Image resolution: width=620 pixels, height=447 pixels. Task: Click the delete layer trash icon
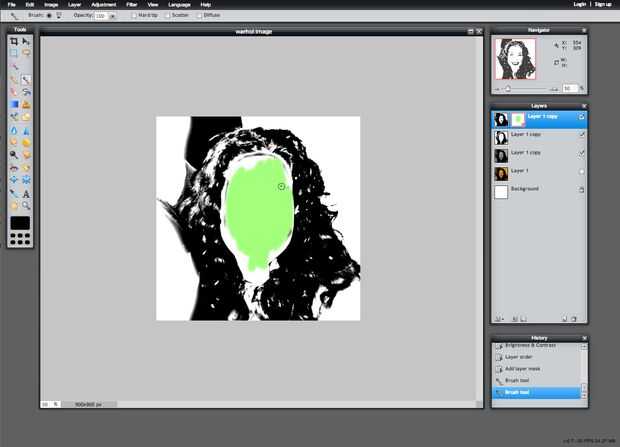tap(574, 318)
